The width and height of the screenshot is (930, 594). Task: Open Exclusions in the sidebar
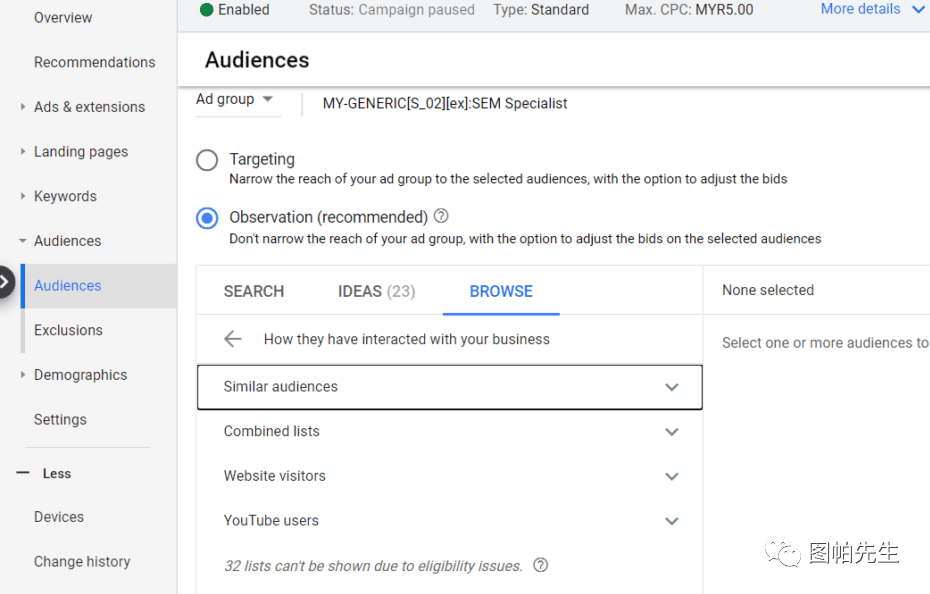(68, 330)
